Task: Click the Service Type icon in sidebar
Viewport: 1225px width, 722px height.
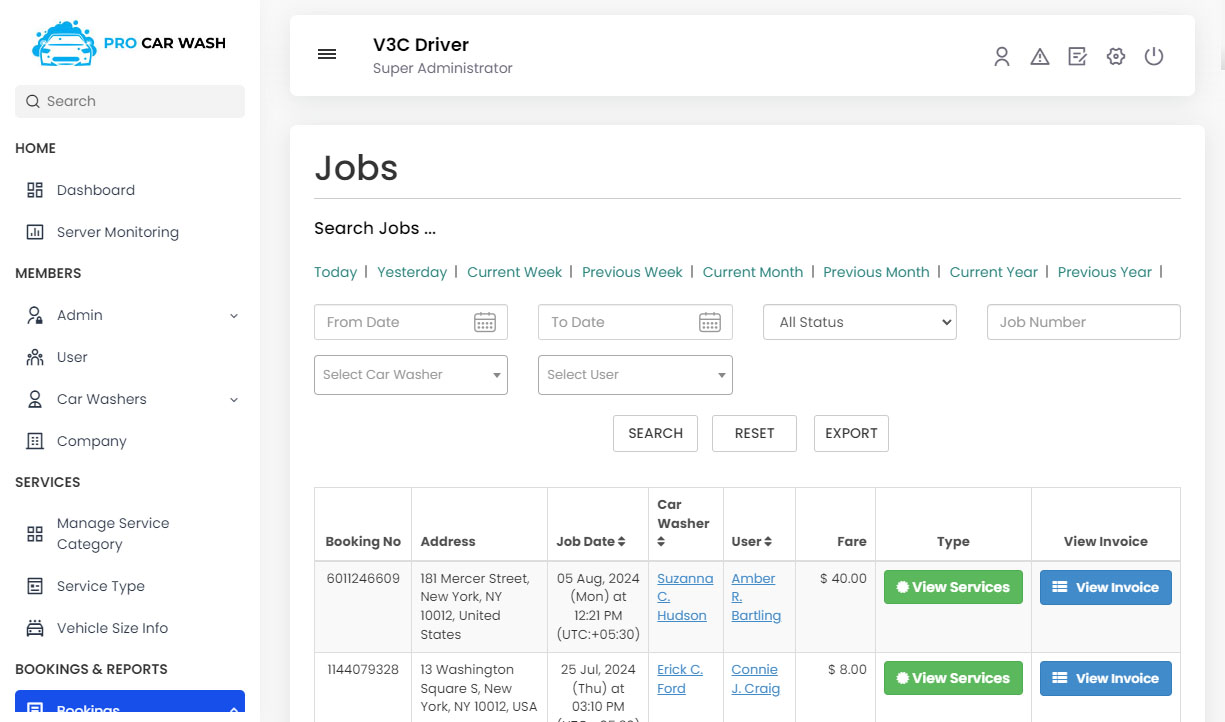Action: [x=35, y=586]
